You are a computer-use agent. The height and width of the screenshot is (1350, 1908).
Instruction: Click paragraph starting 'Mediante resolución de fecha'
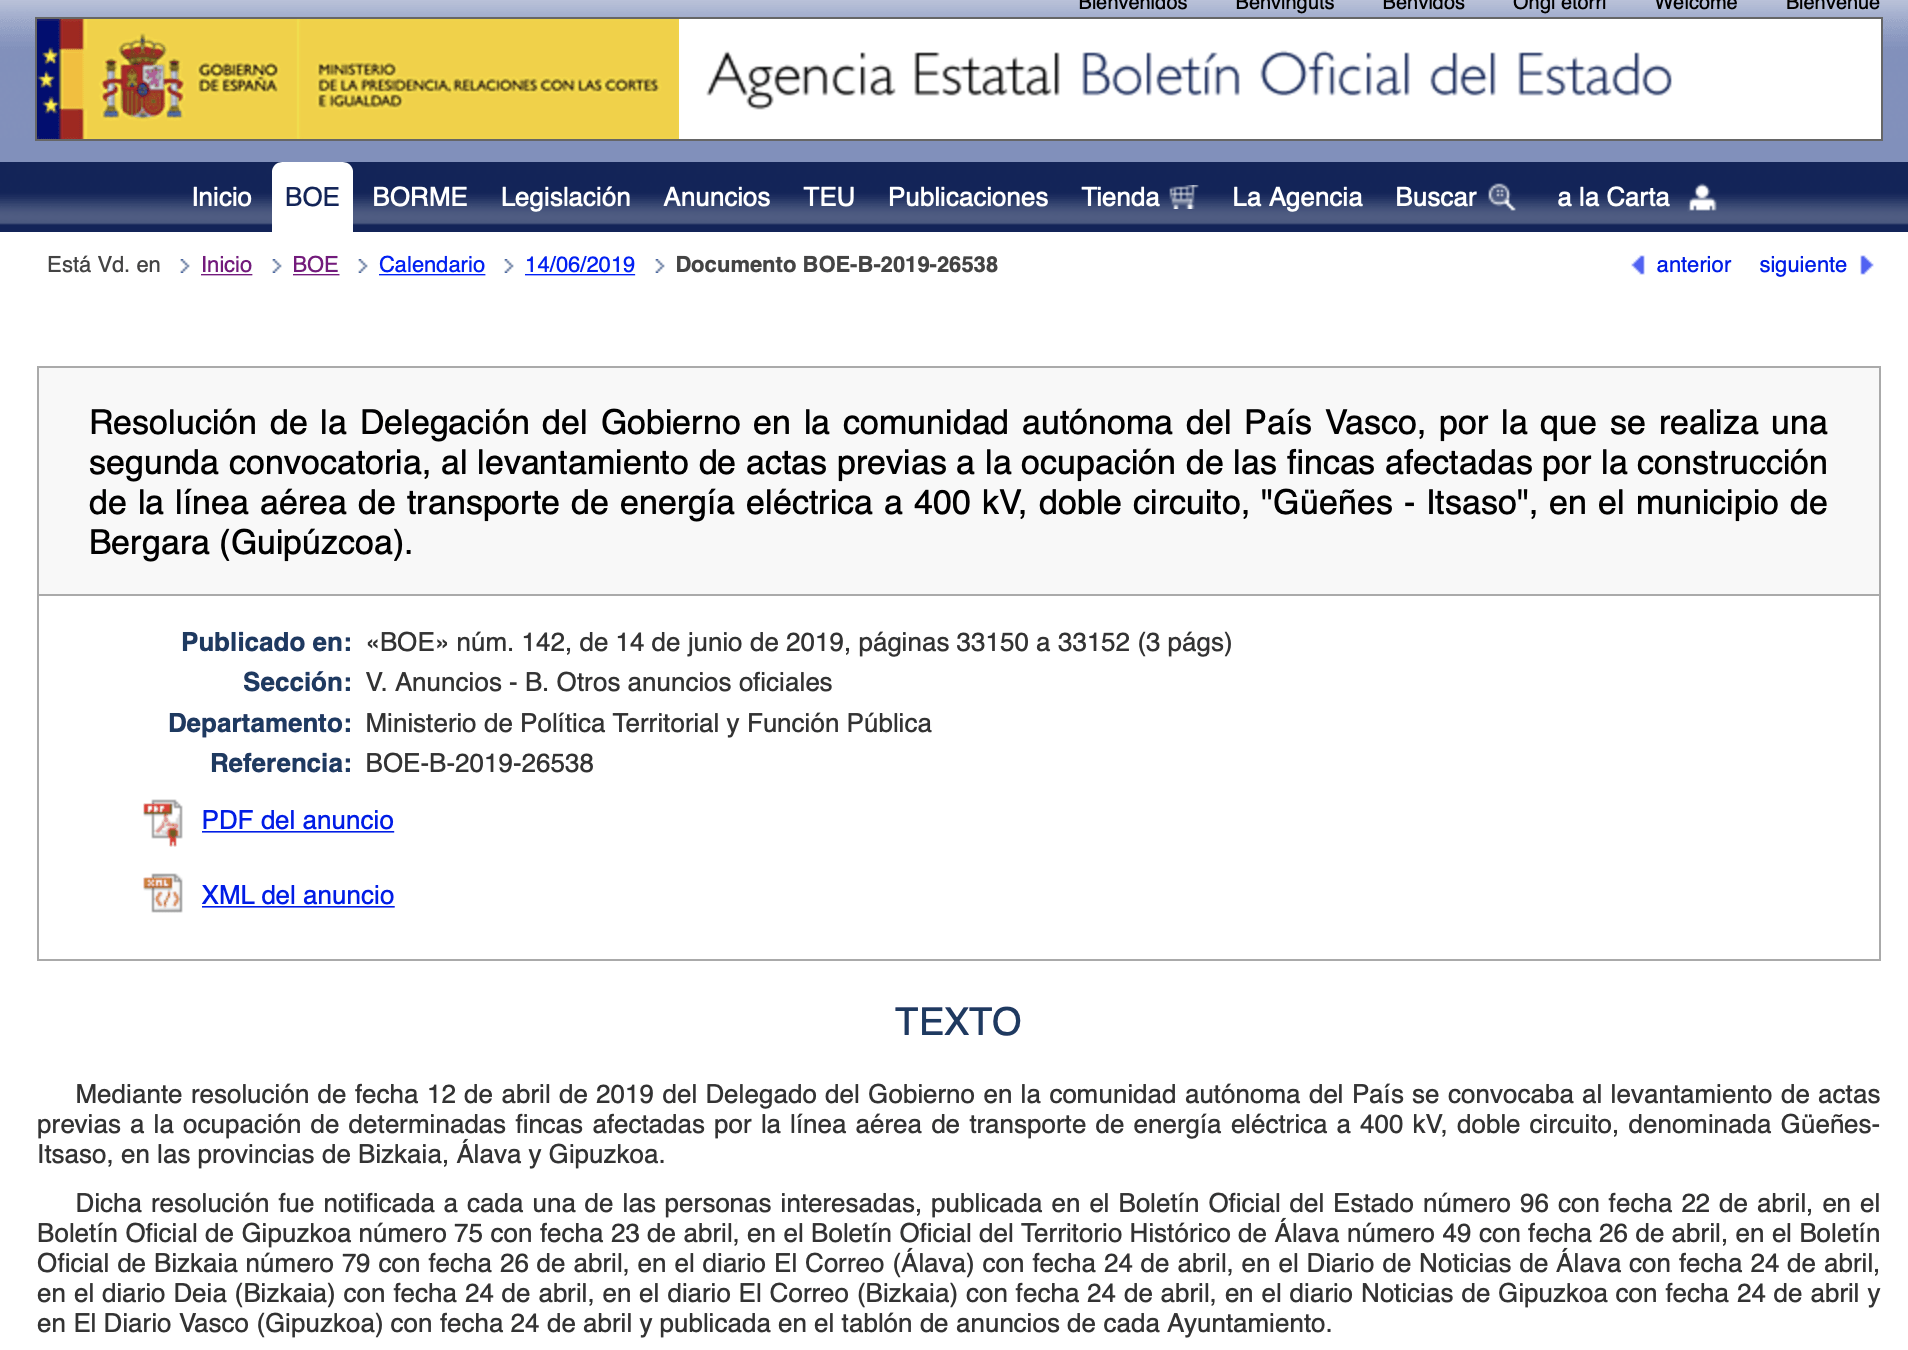pos(958,1124)
